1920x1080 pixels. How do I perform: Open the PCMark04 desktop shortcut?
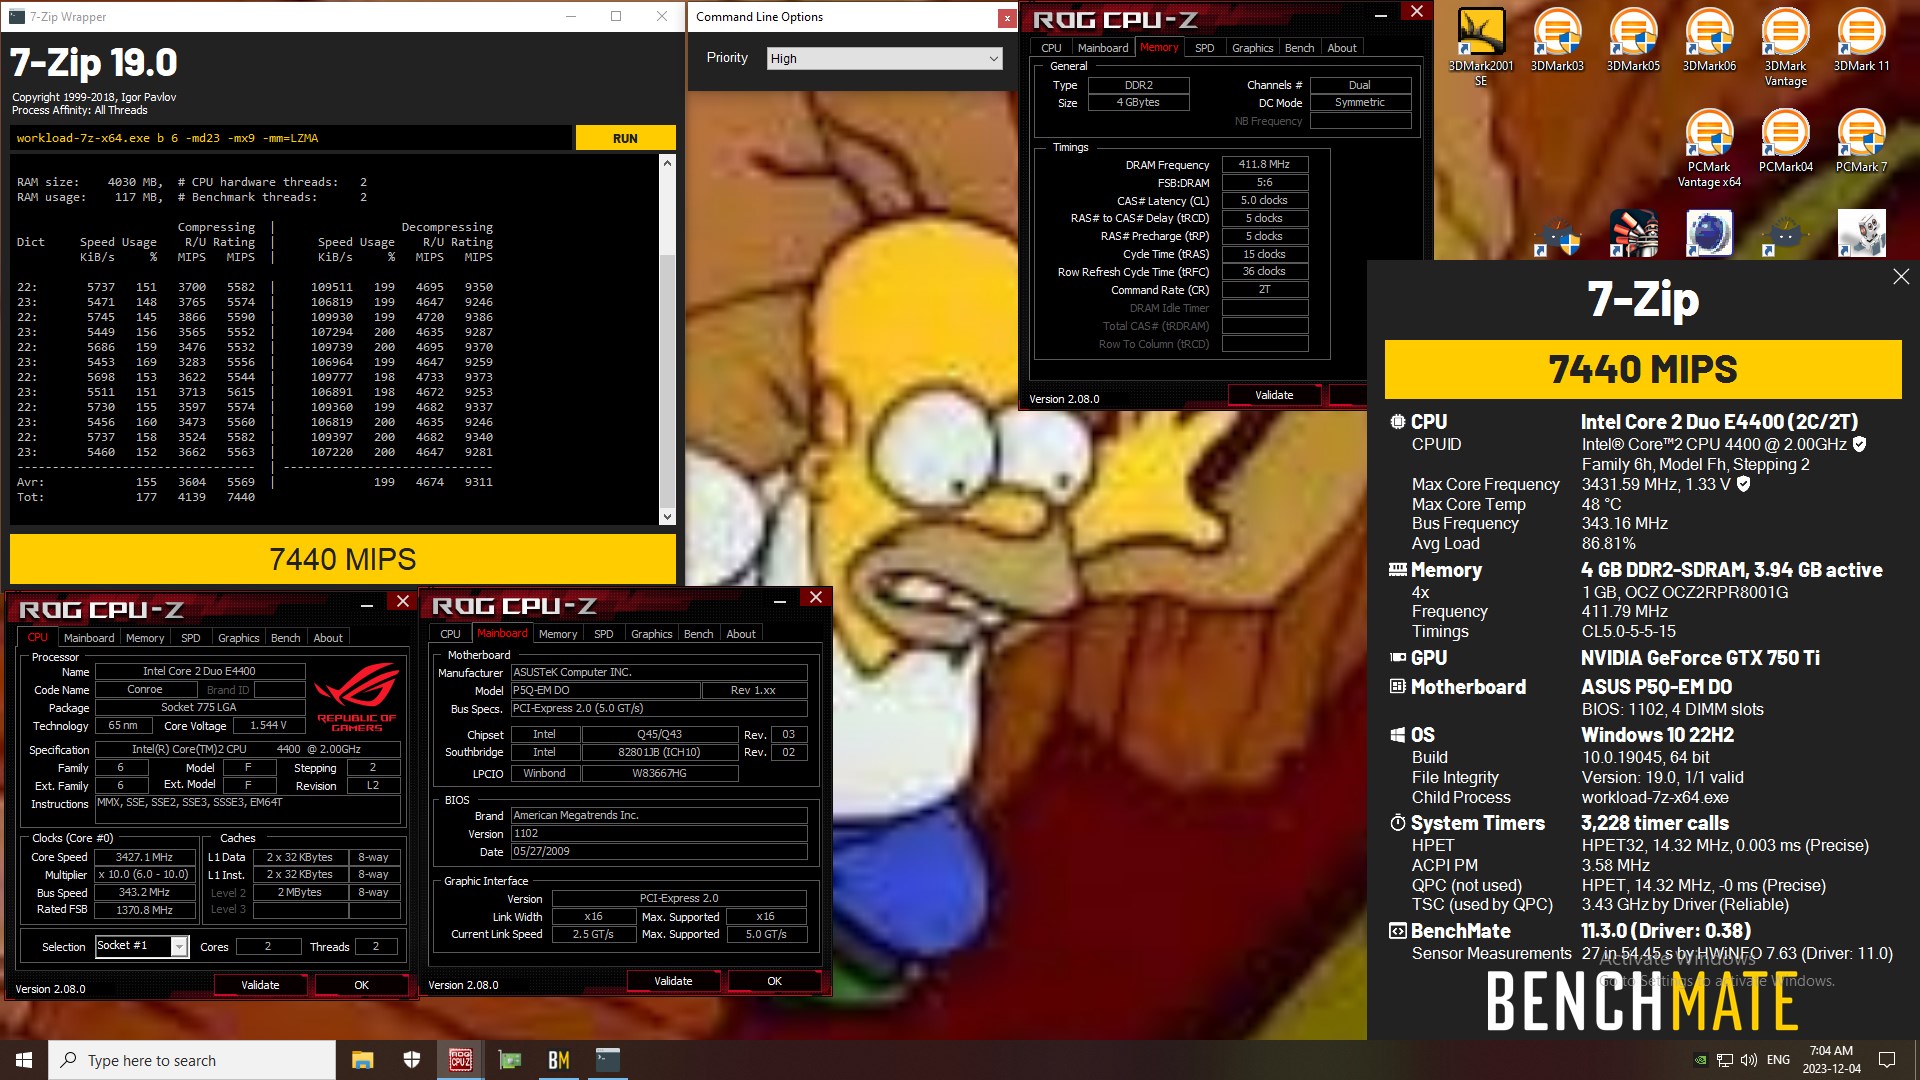[1785, 141]
